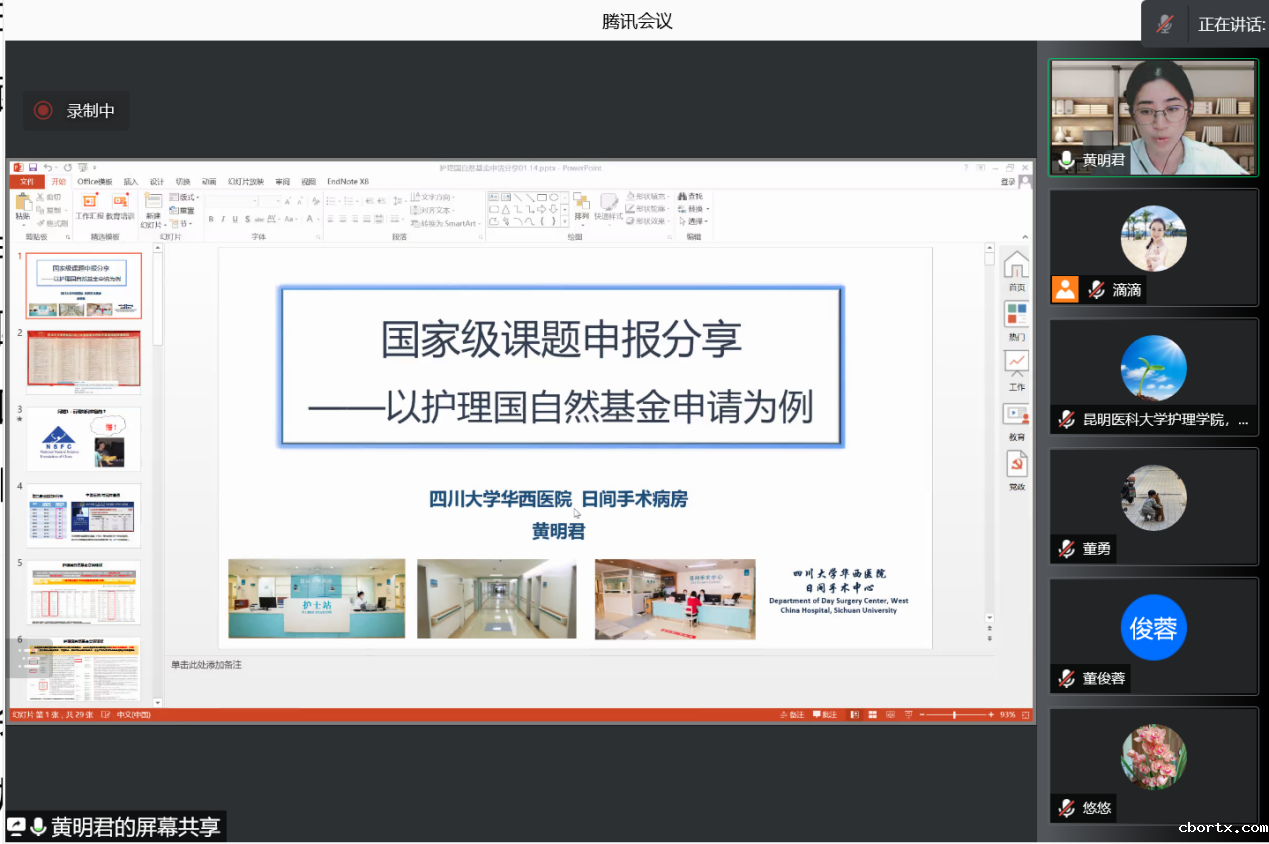The width and height of the screenshot is (1269, 844).
Task: Click the Save icon in quick access toolbar
Action: 33,168
